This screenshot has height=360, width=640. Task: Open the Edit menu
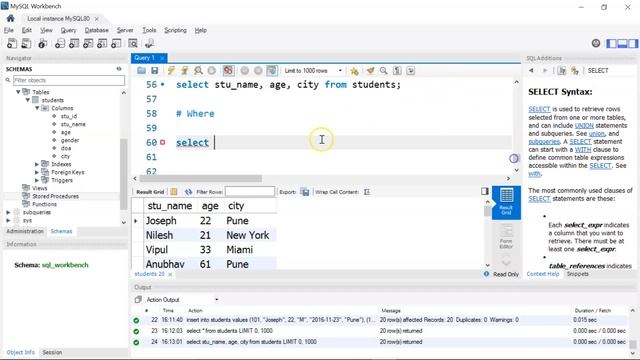point(27,30)
